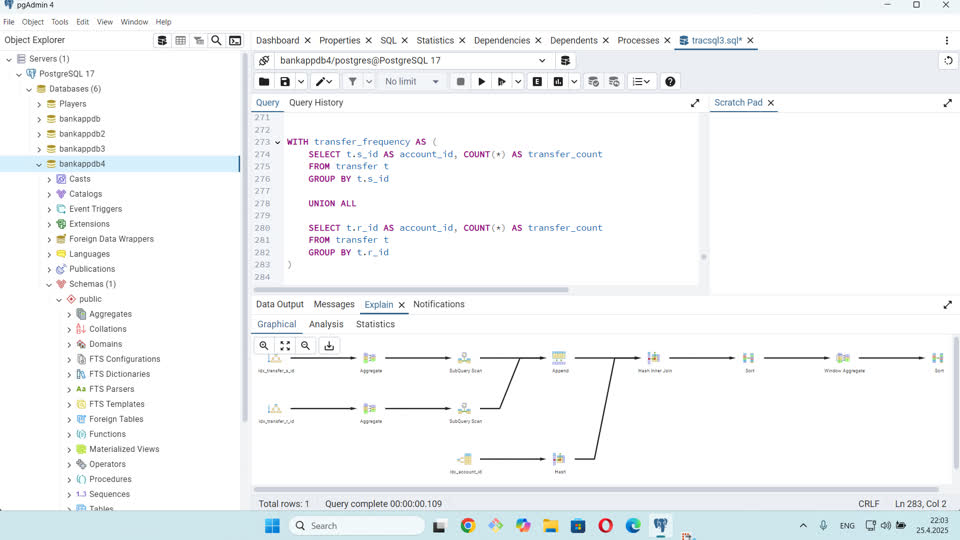Click the Explain Analyze chart icon
This screenshot has width=960, height=540.
(558, 81)
